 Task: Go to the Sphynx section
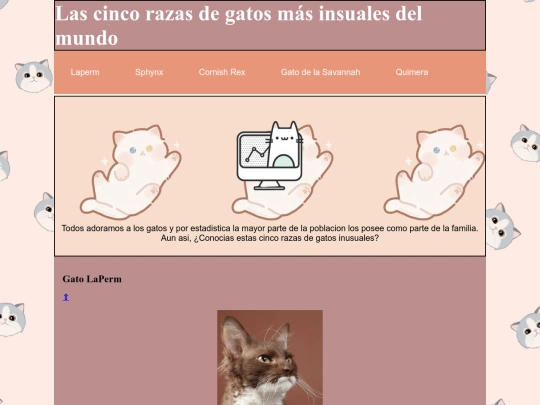click(149, 72)
